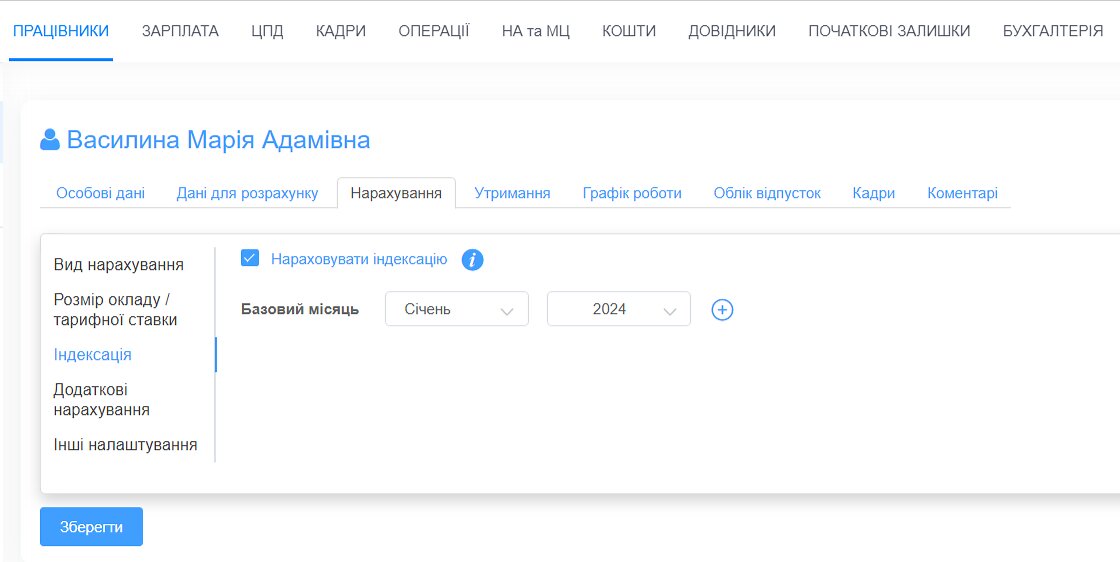1120x562 pixels.
Task: Select the ОПЕРАЦІЇ menu item
Action: tap(434, 31)
